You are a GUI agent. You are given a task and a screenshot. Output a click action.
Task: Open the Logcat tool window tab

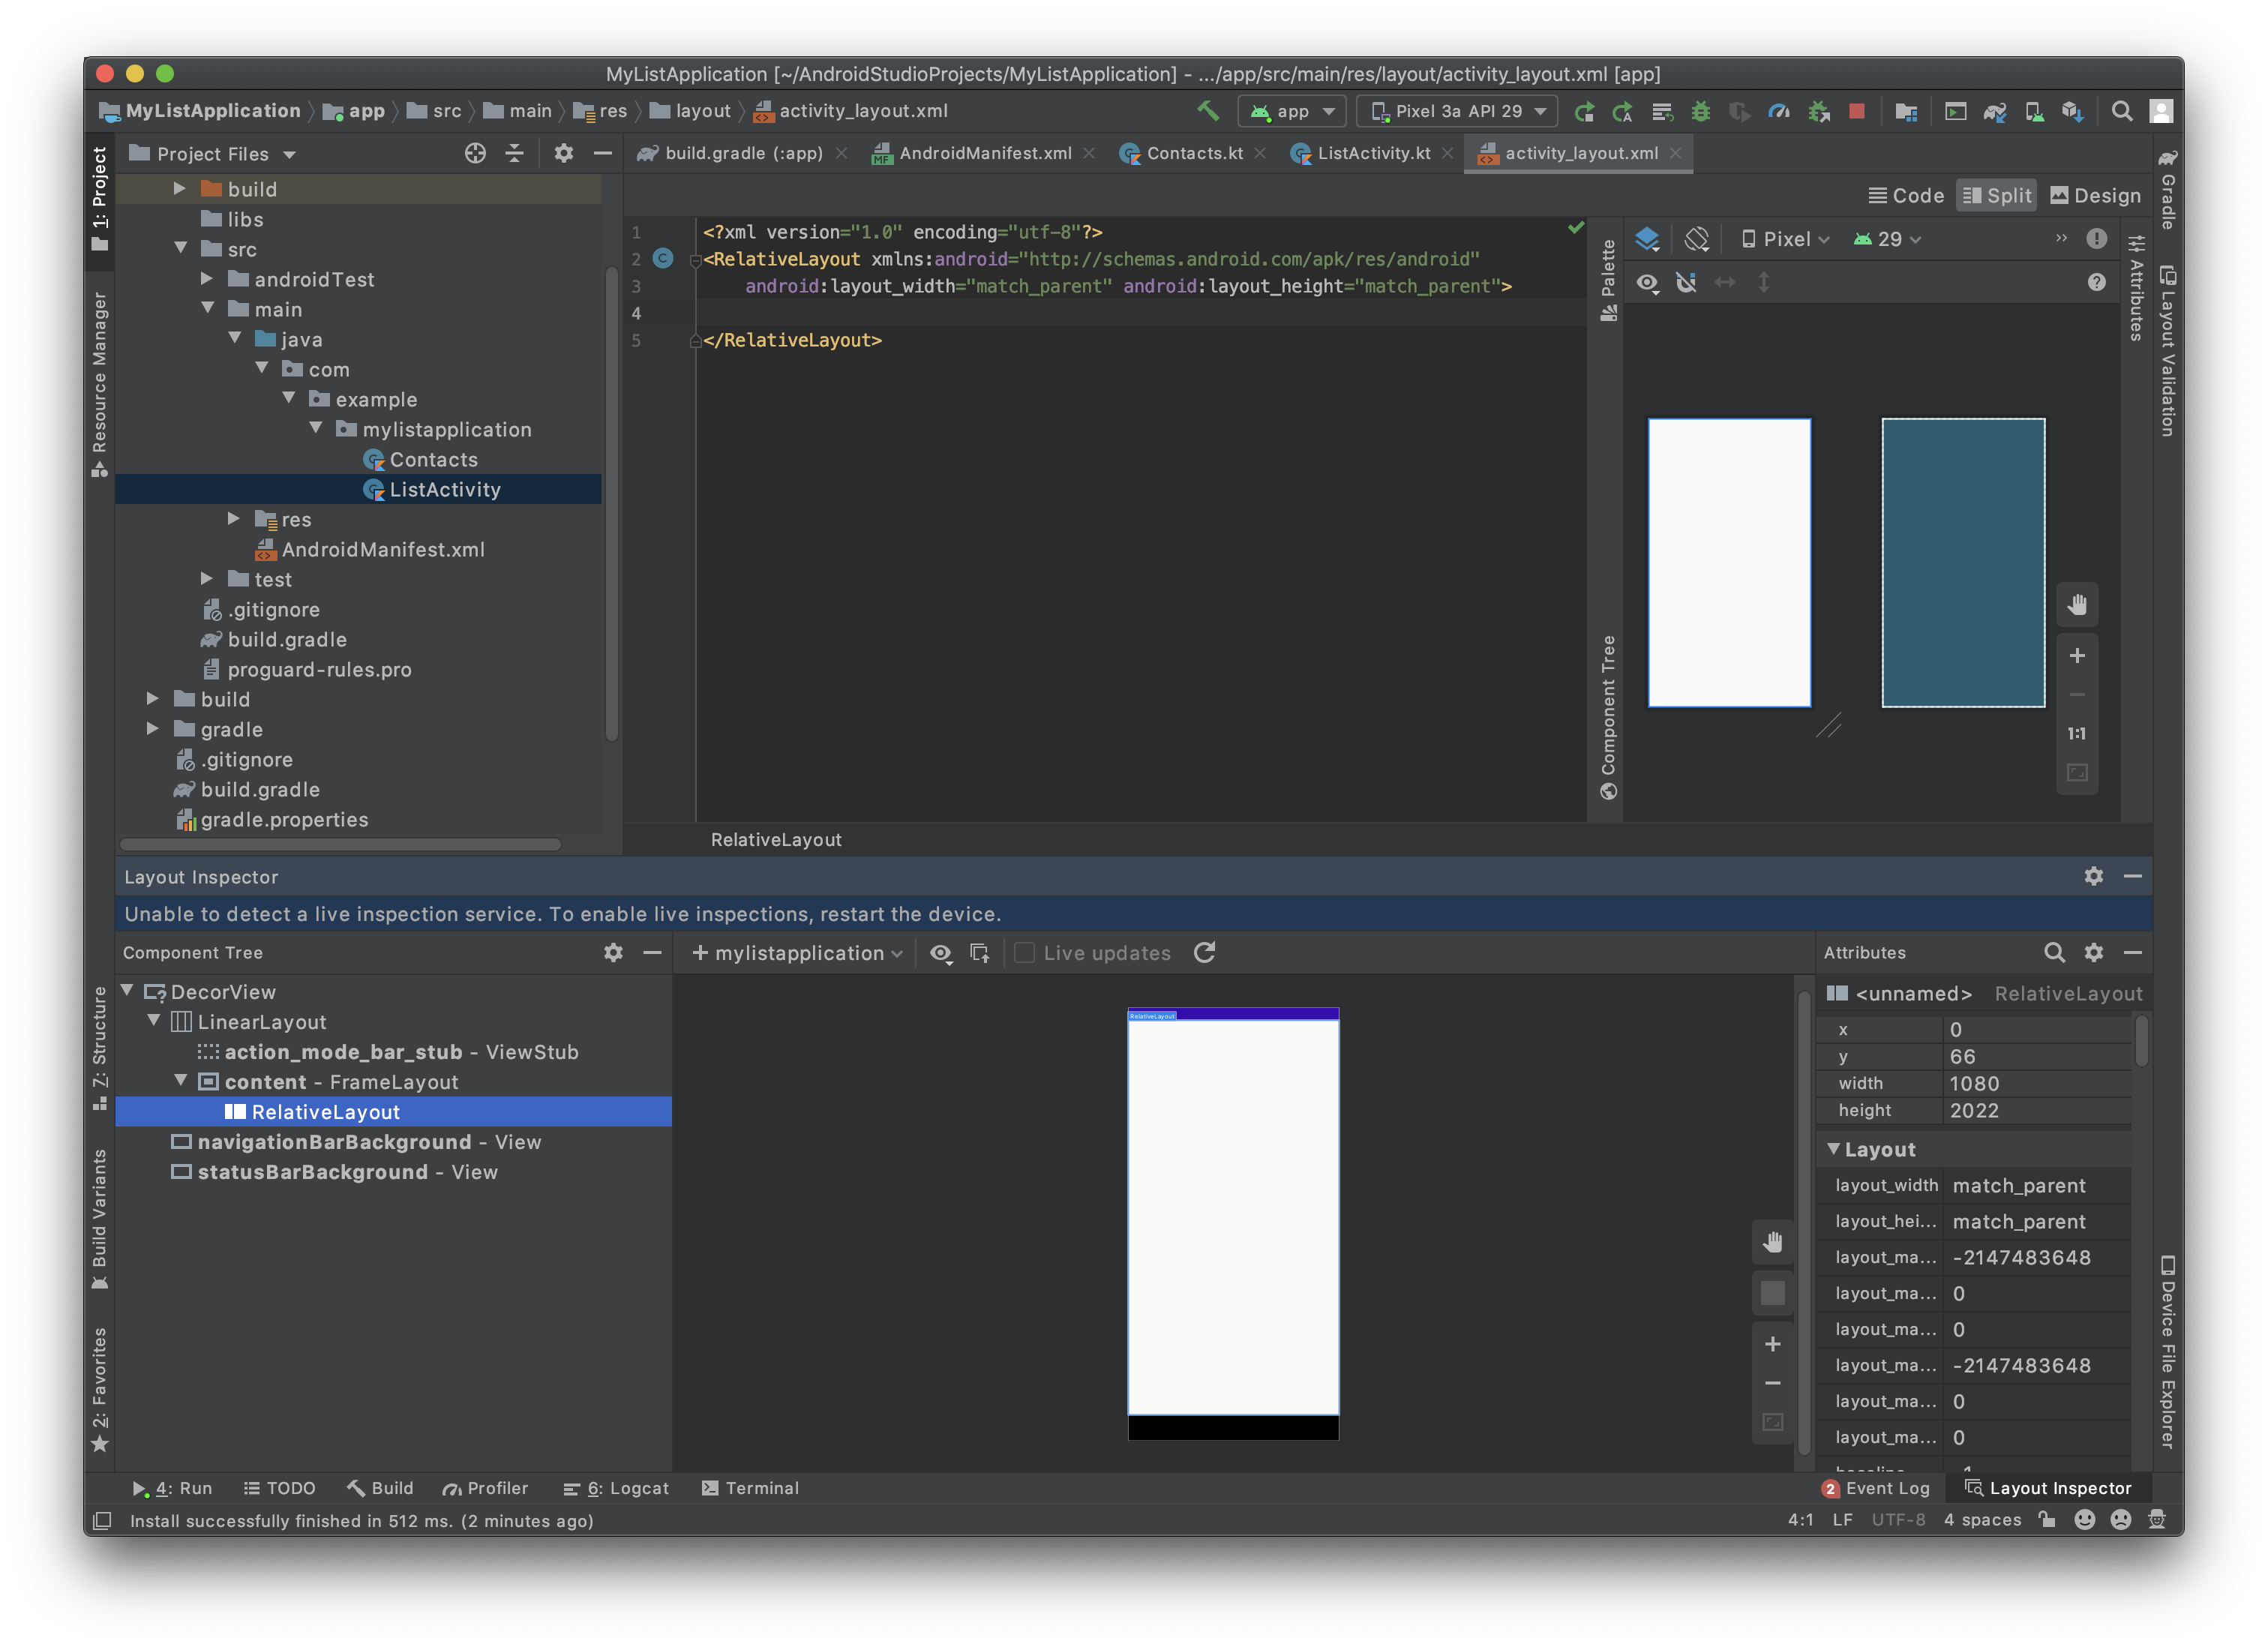616,1488
